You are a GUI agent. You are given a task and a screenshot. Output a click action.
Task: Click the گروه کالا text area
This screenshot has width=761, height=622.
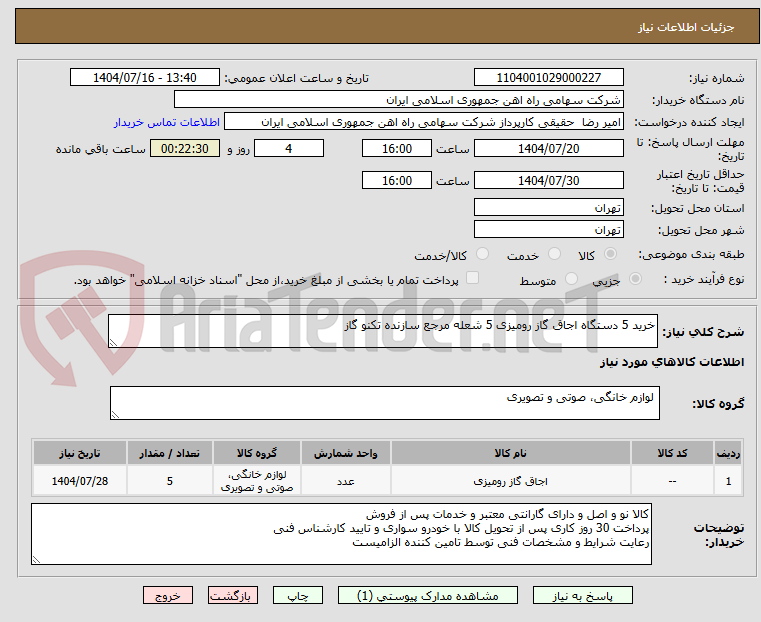[x=385, y=403]
